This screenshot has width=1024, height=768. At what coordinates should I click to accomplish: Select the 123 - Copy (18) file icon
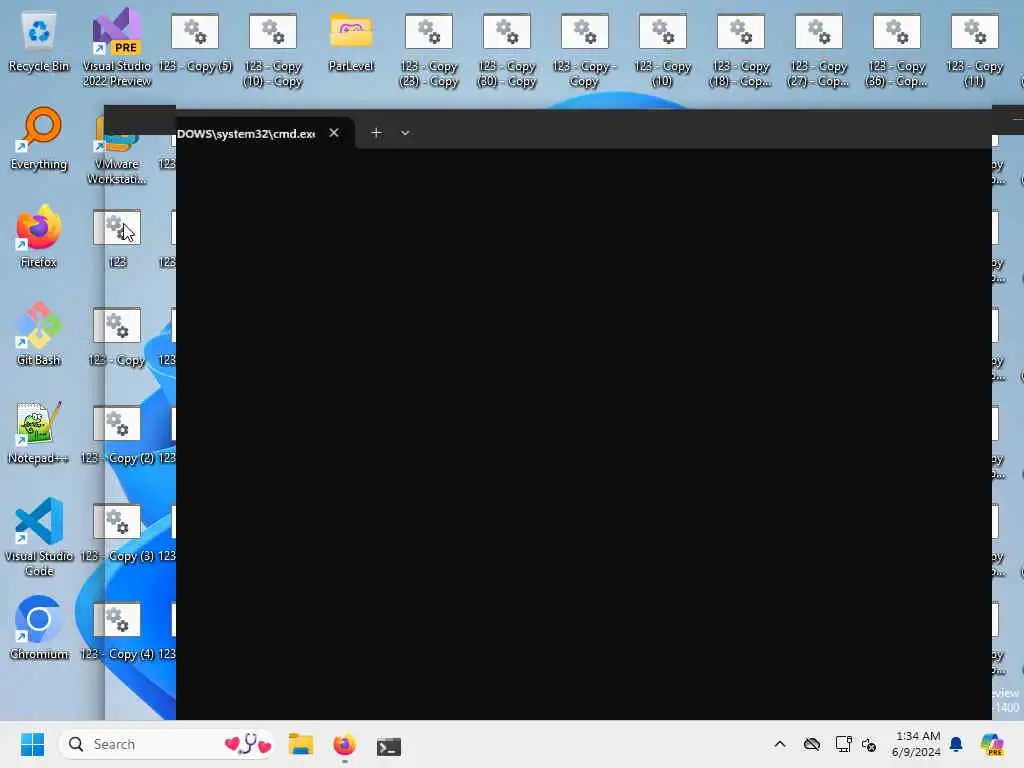tap(741, 50)
